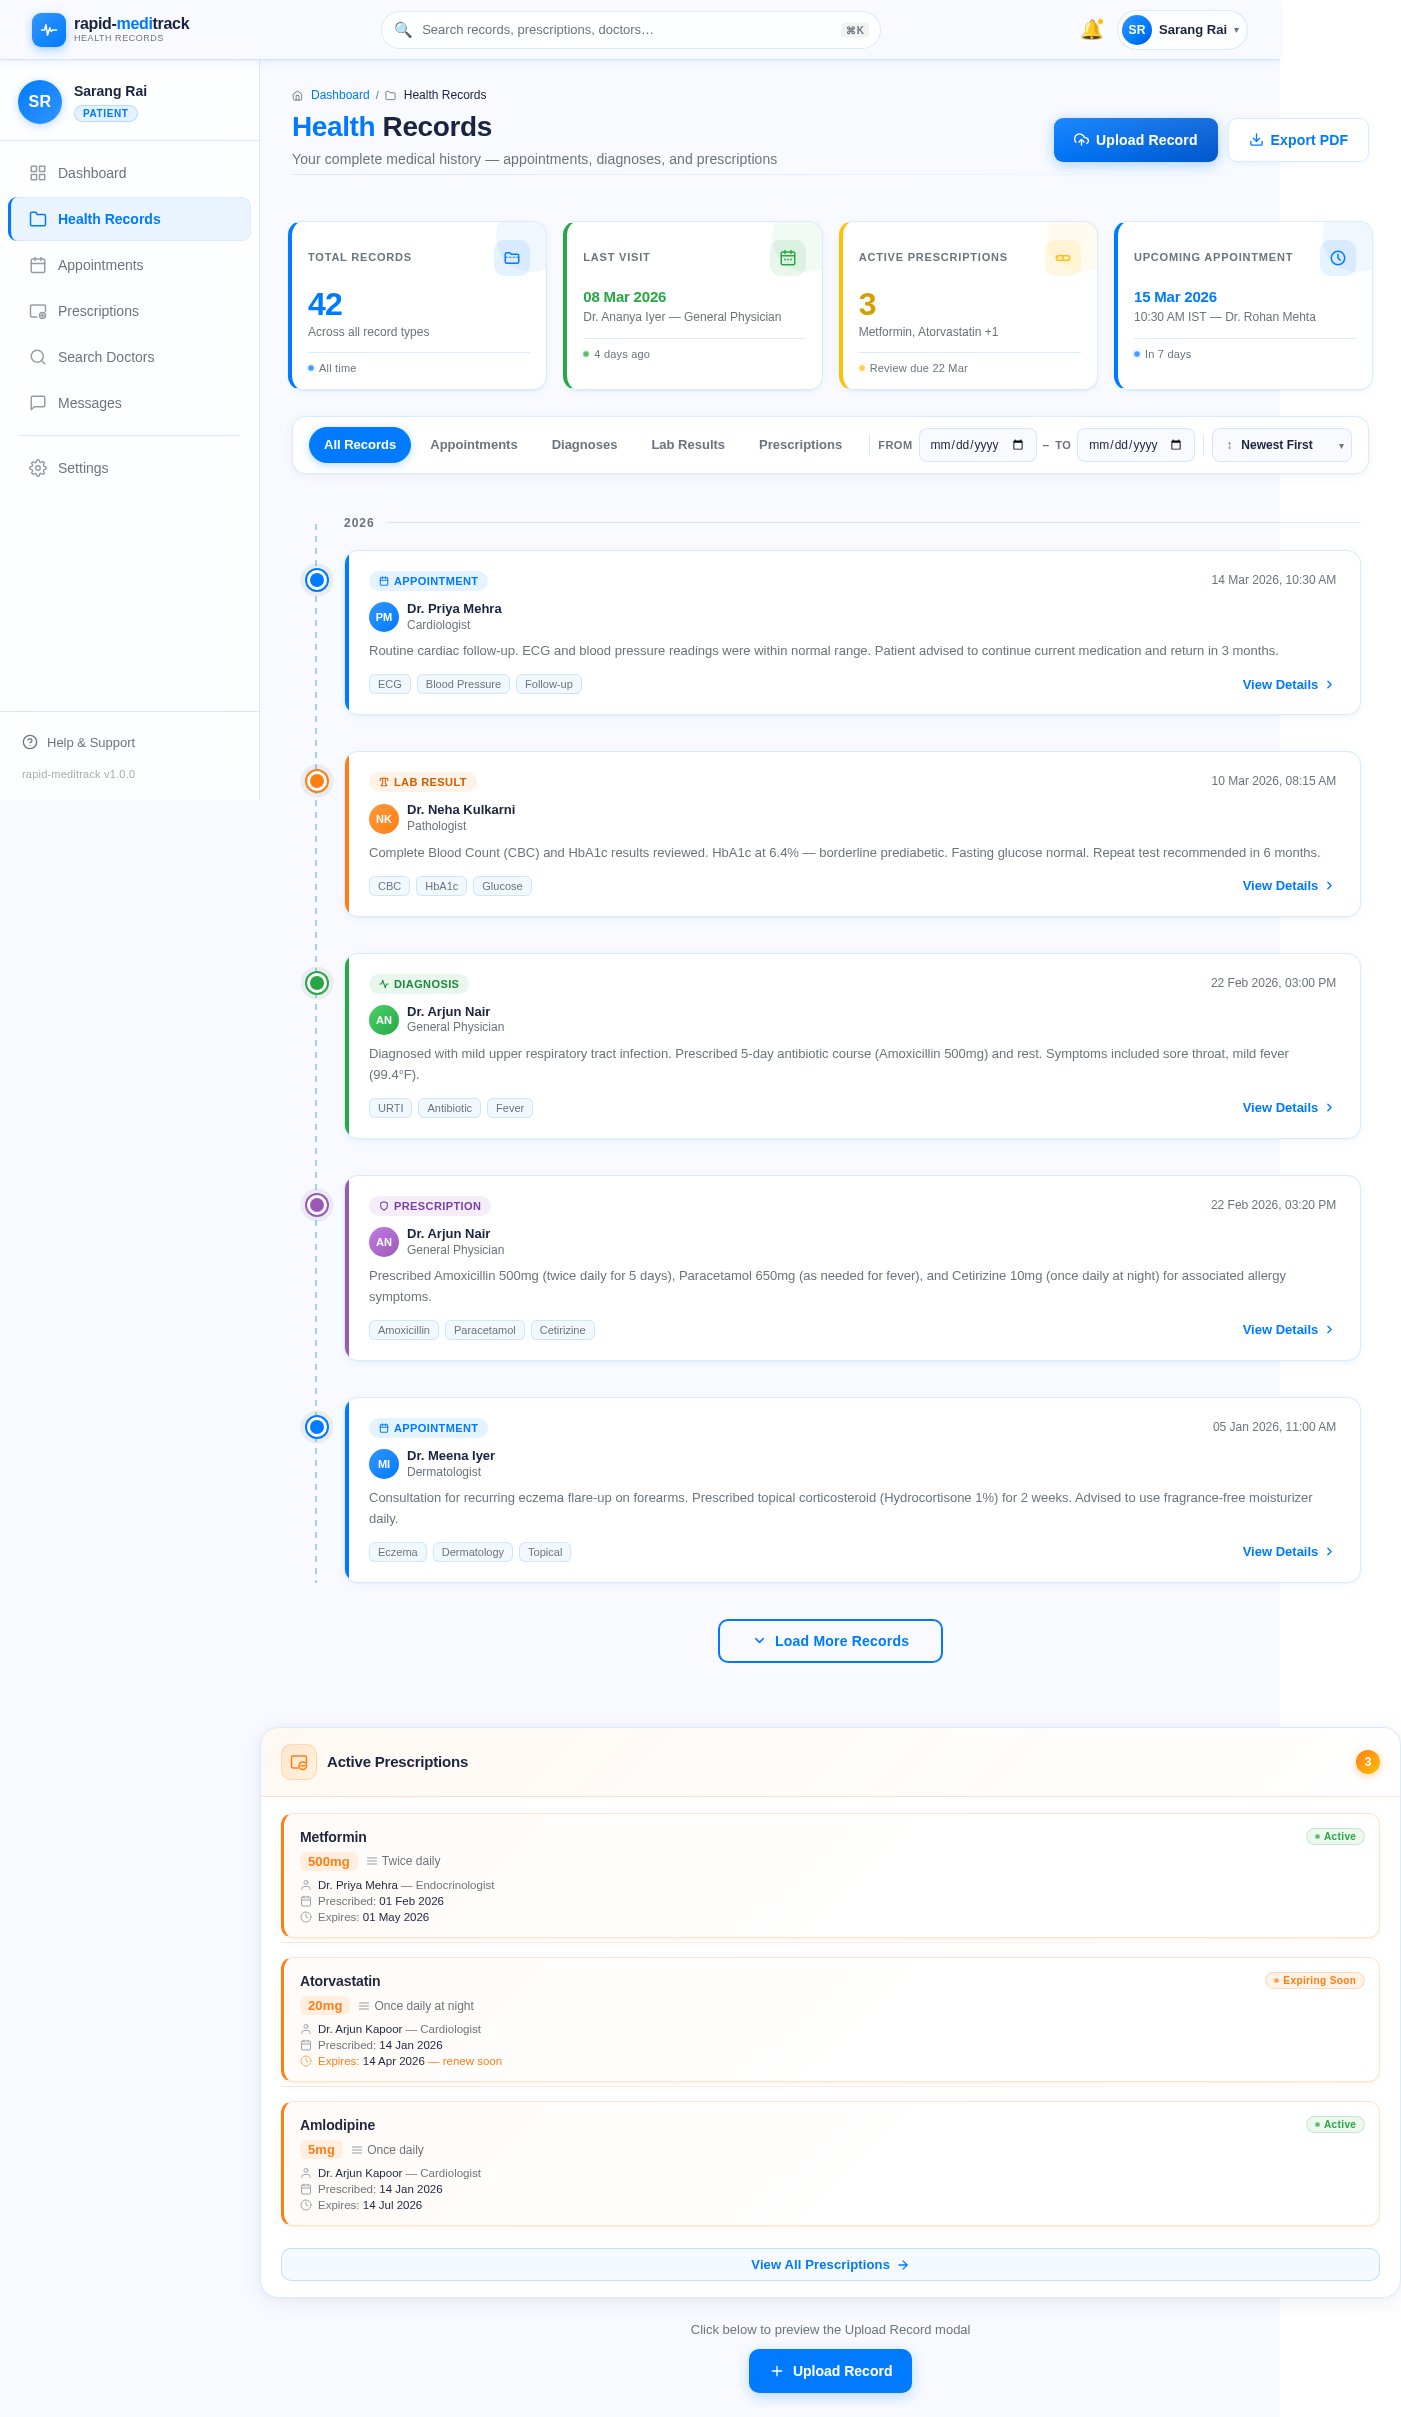This screenshot has width=1401, height=2417.
Task: Open Messages via the chat bubble icon
Action: pyautogui.click(x=38, y=403)
